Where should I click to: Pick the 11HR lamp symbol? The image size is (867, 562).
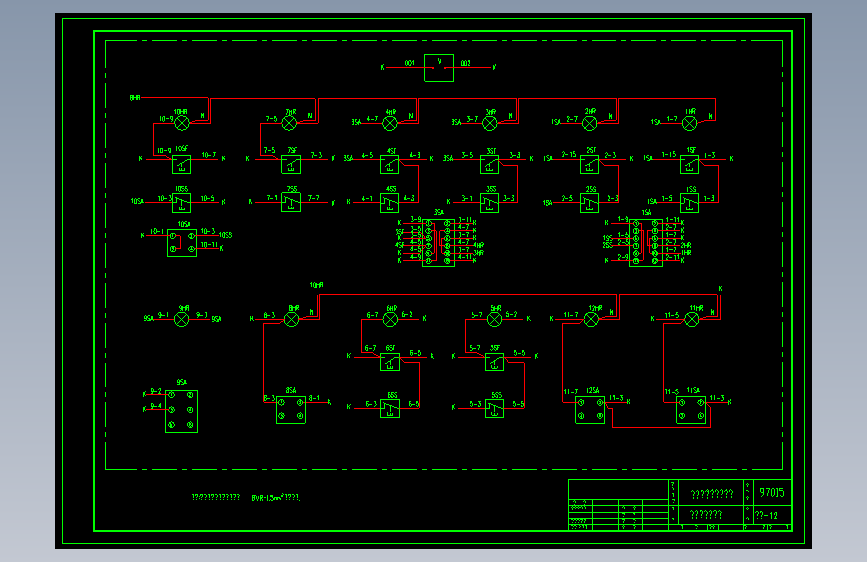692,319
